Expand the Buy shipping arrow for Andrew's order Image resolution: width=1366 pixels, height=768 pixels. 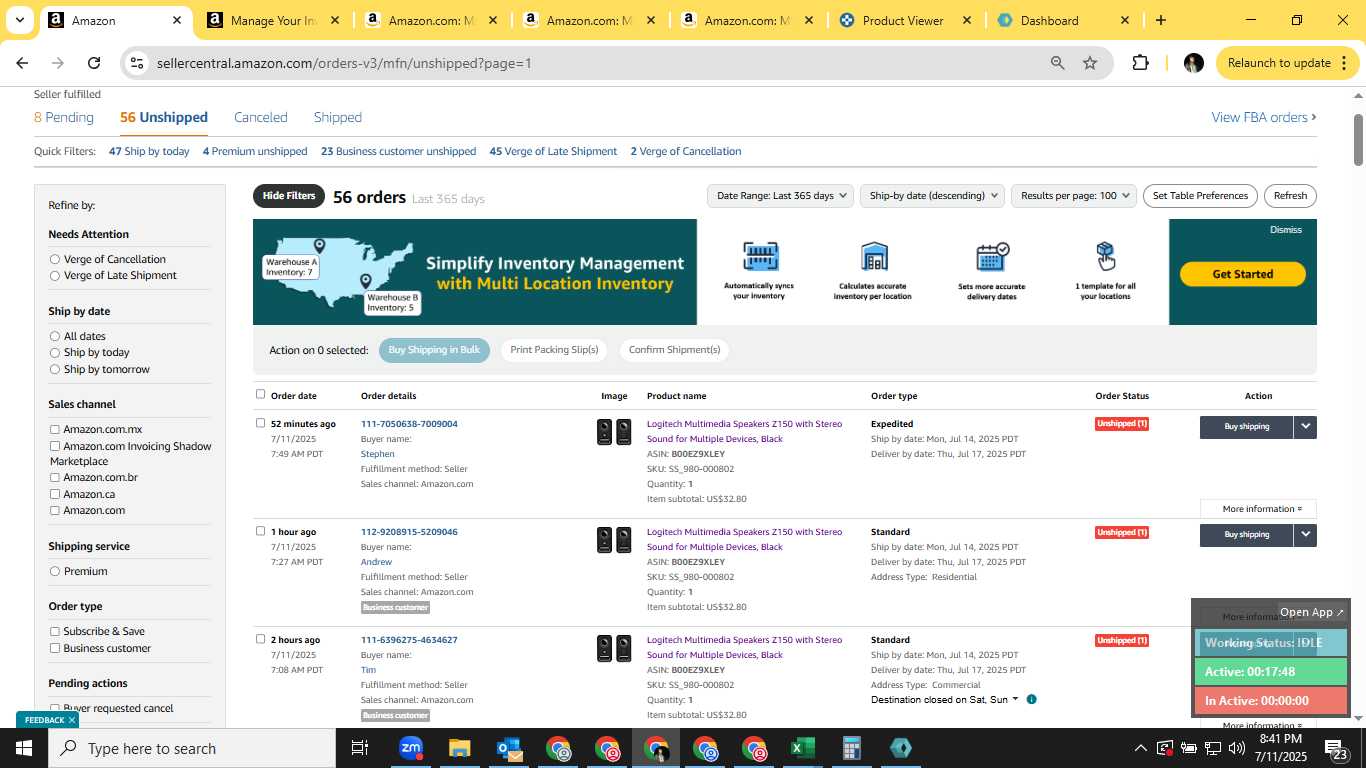tap(1305, 535)
